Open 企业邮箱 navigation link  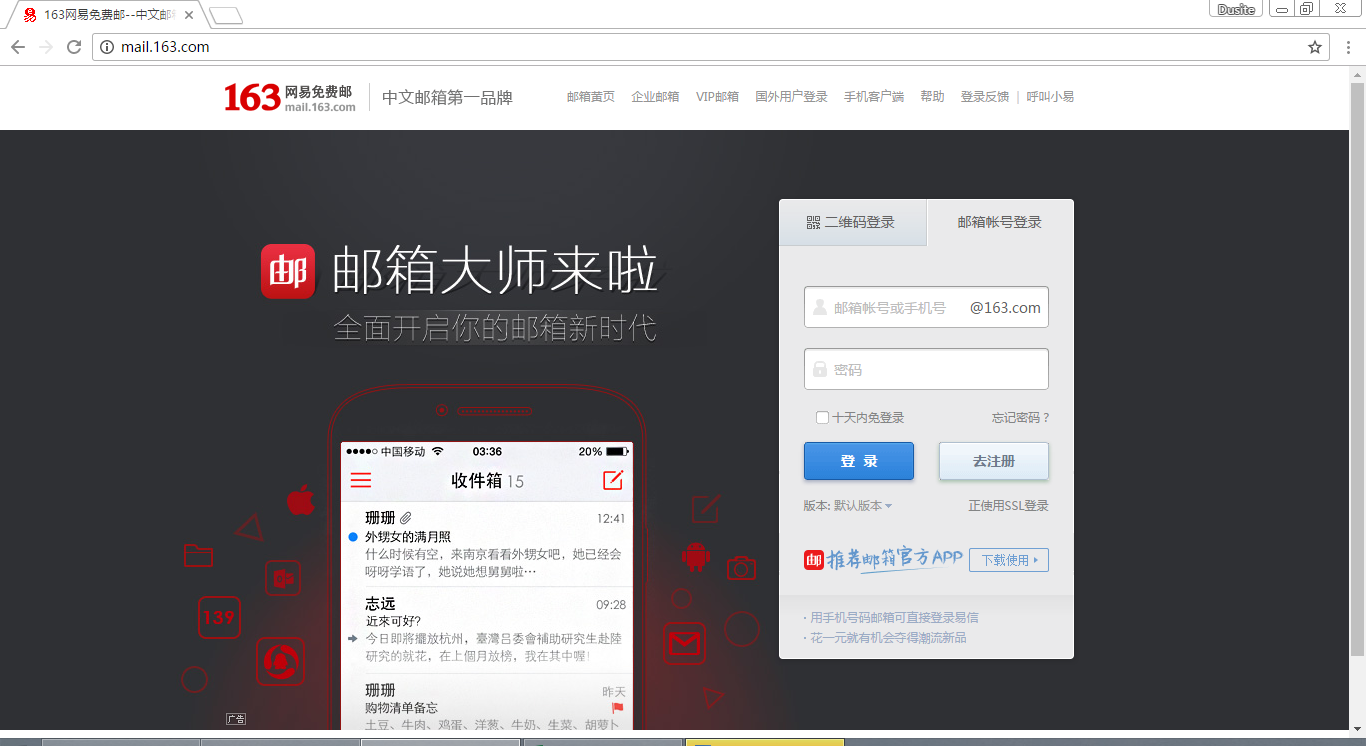point(655,97)
